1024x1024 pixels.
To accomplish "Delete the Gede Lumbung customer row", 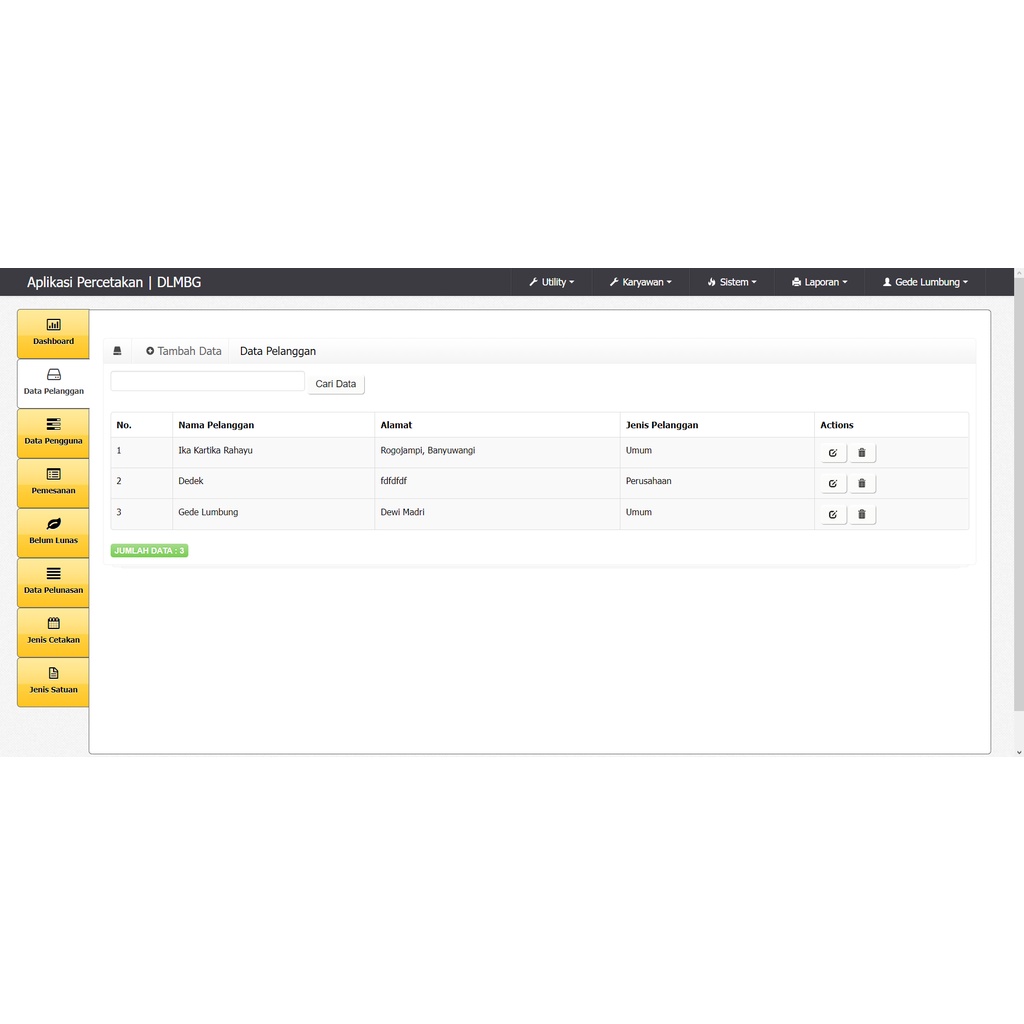I will [862, 515].
